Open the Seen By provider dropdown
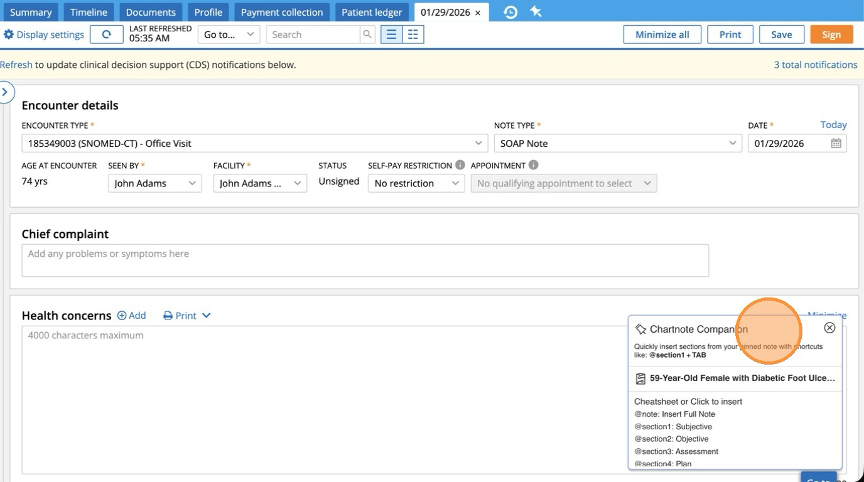This screenshot has width=864, height=482. [x=154, y=183]
